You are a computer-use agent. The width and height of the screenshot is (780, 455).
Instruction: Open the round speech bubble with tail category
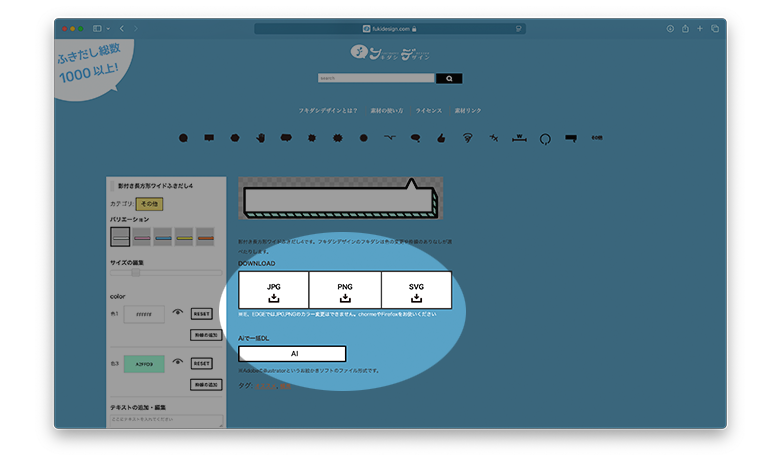click(183, 138)
